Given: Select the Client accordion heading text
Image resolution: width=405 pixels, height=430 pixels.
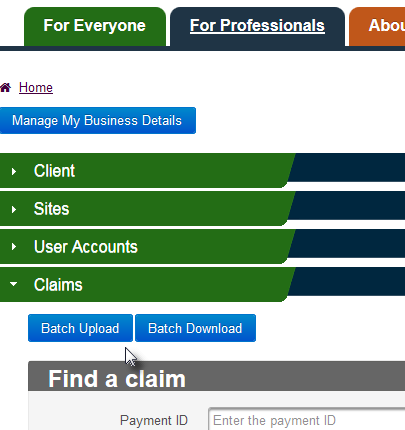Looking at the screenshot, I should click(54, 171).
